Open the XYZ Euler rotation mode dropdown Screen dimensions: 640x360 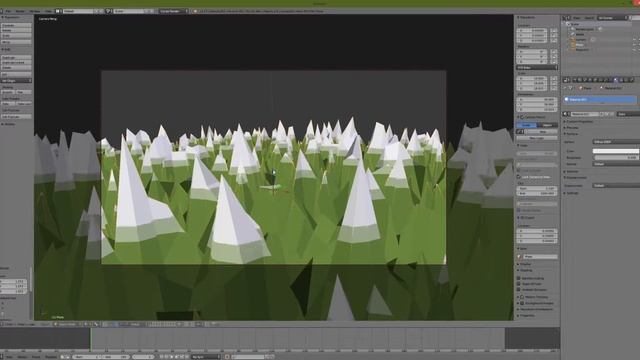click(x=537, y=67)
